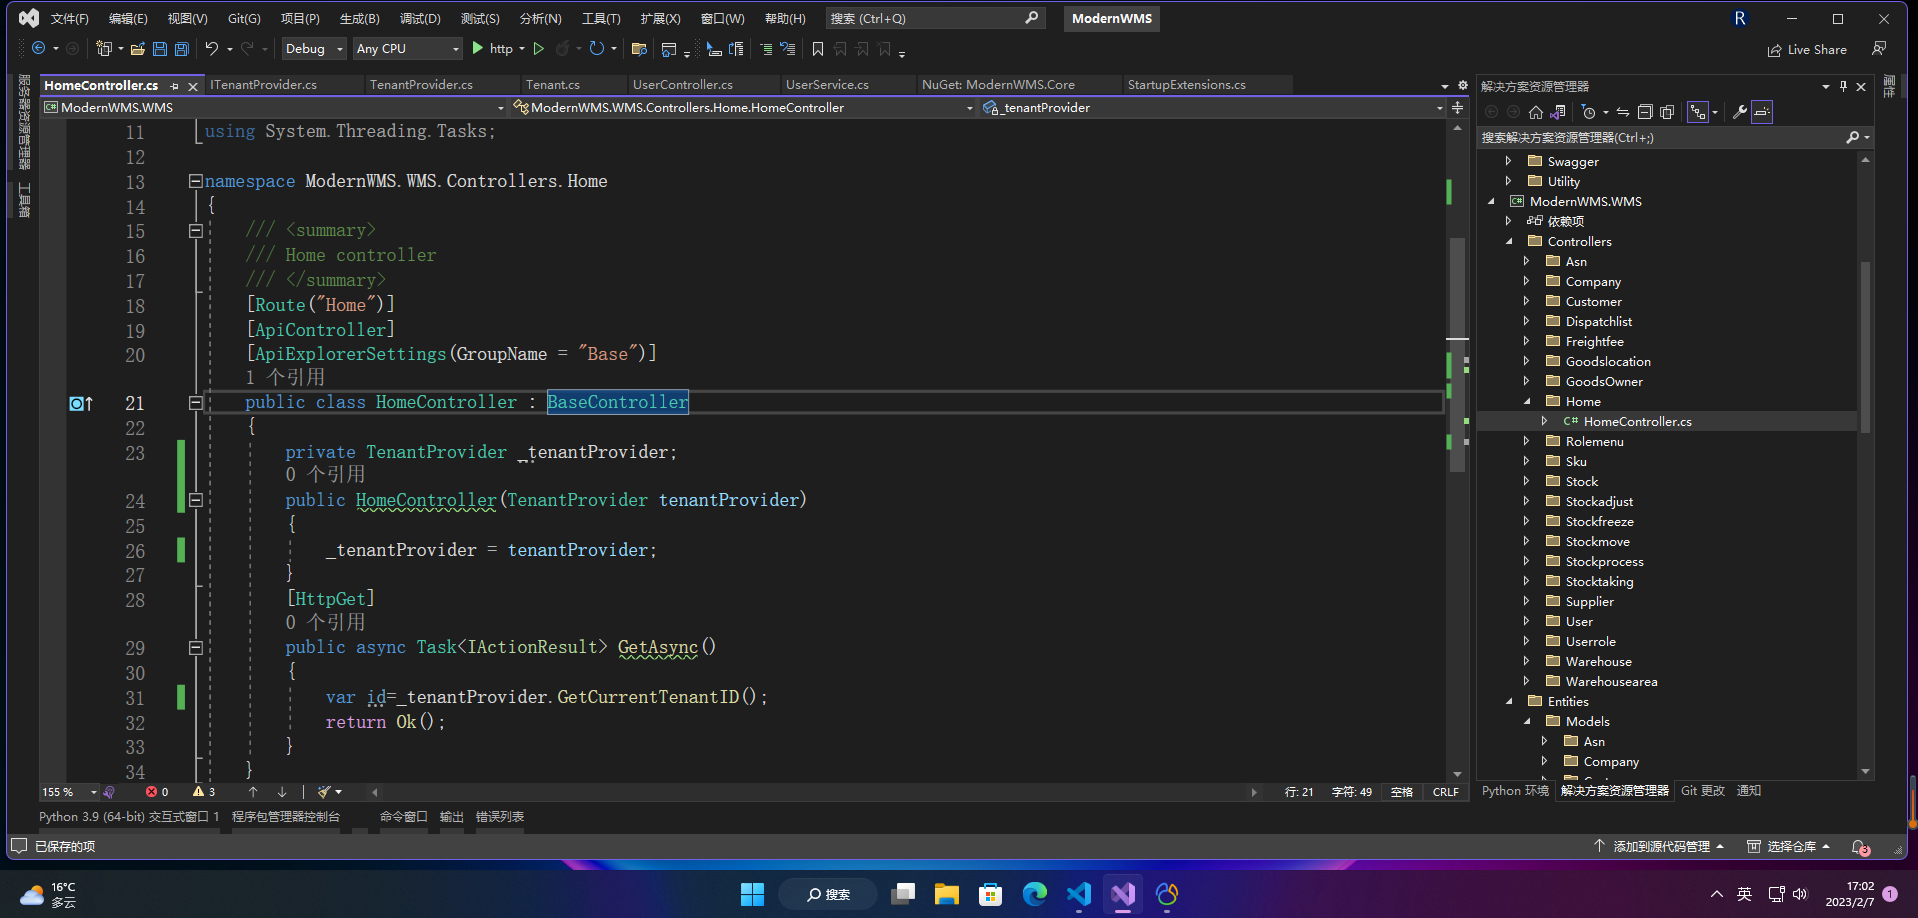
Task: Open the 输出 bottom panel tab
Action: coord(452,817)
